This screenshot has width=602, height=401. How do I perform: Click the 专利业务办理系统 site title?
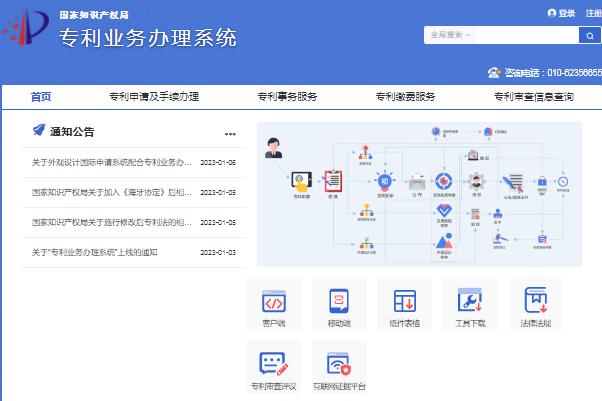tap(148, 38)
